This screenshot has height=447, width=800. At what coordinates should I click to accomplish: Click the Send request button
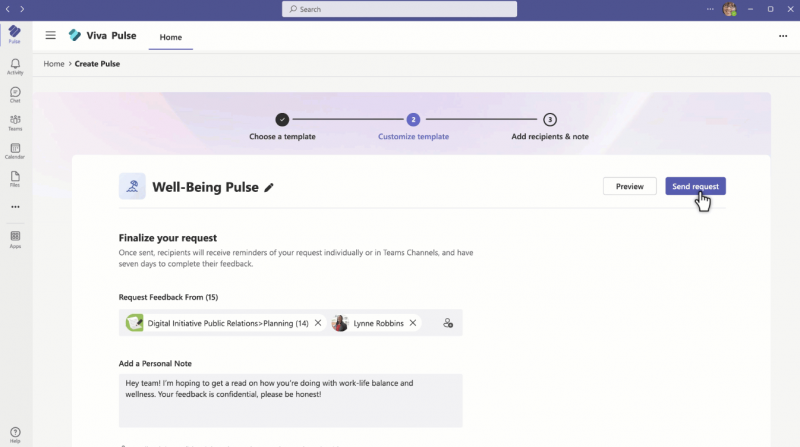click(x=695, y=186)
